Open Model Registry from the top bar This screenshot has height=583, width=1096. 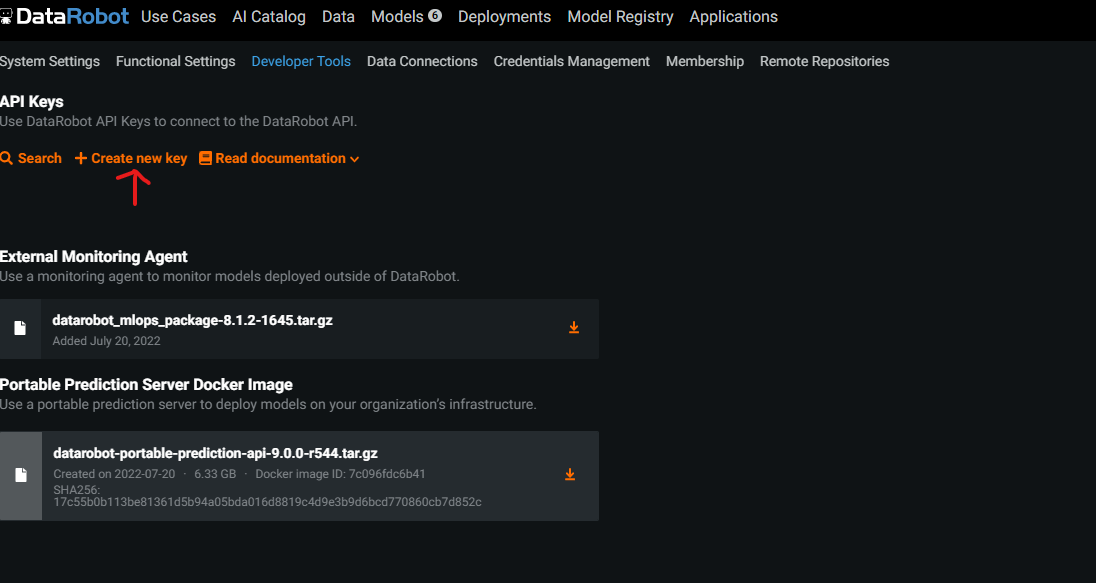click(x=620, y=16)
